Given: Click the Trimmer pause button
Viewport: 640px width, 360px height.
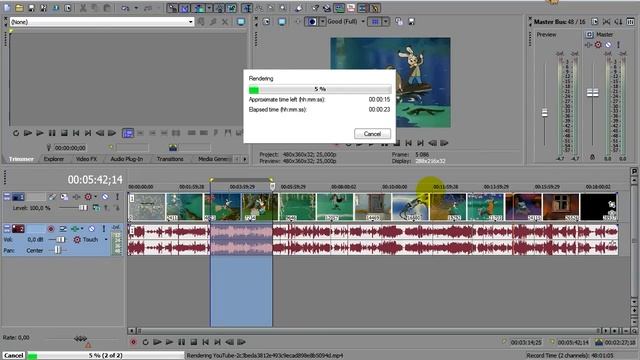Looking at the screenshot, I should 52,133.
